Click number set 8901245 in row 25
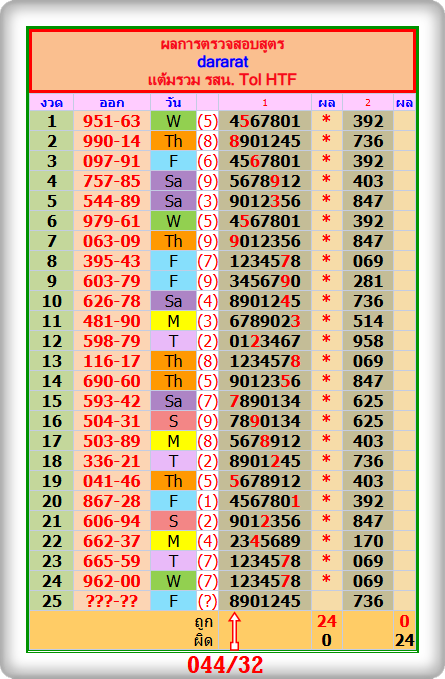The image size is (445, 679). point(265,601)
